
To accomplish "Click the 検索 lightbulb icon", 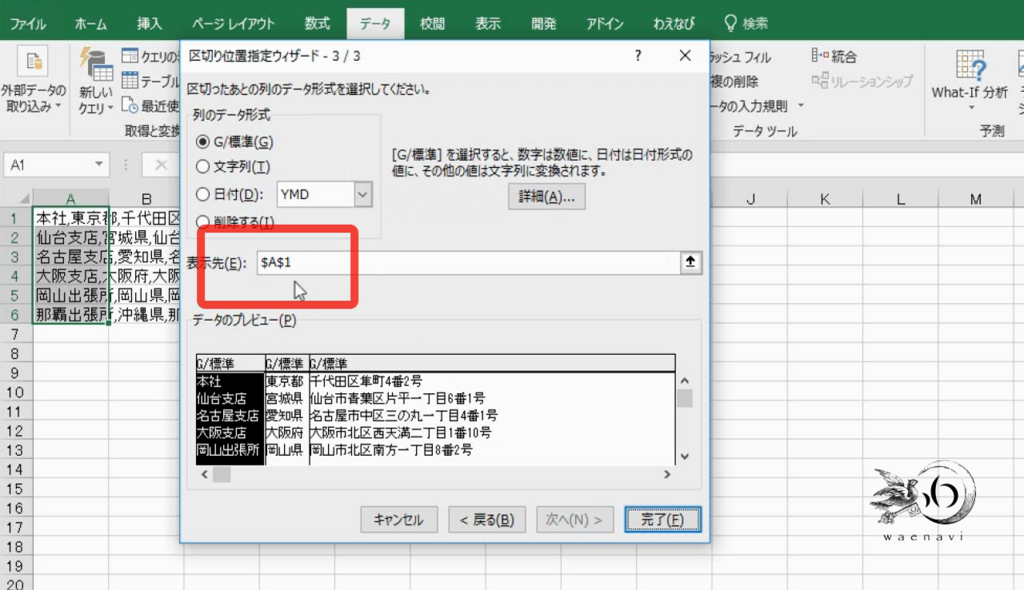I will tap(731, 24).
